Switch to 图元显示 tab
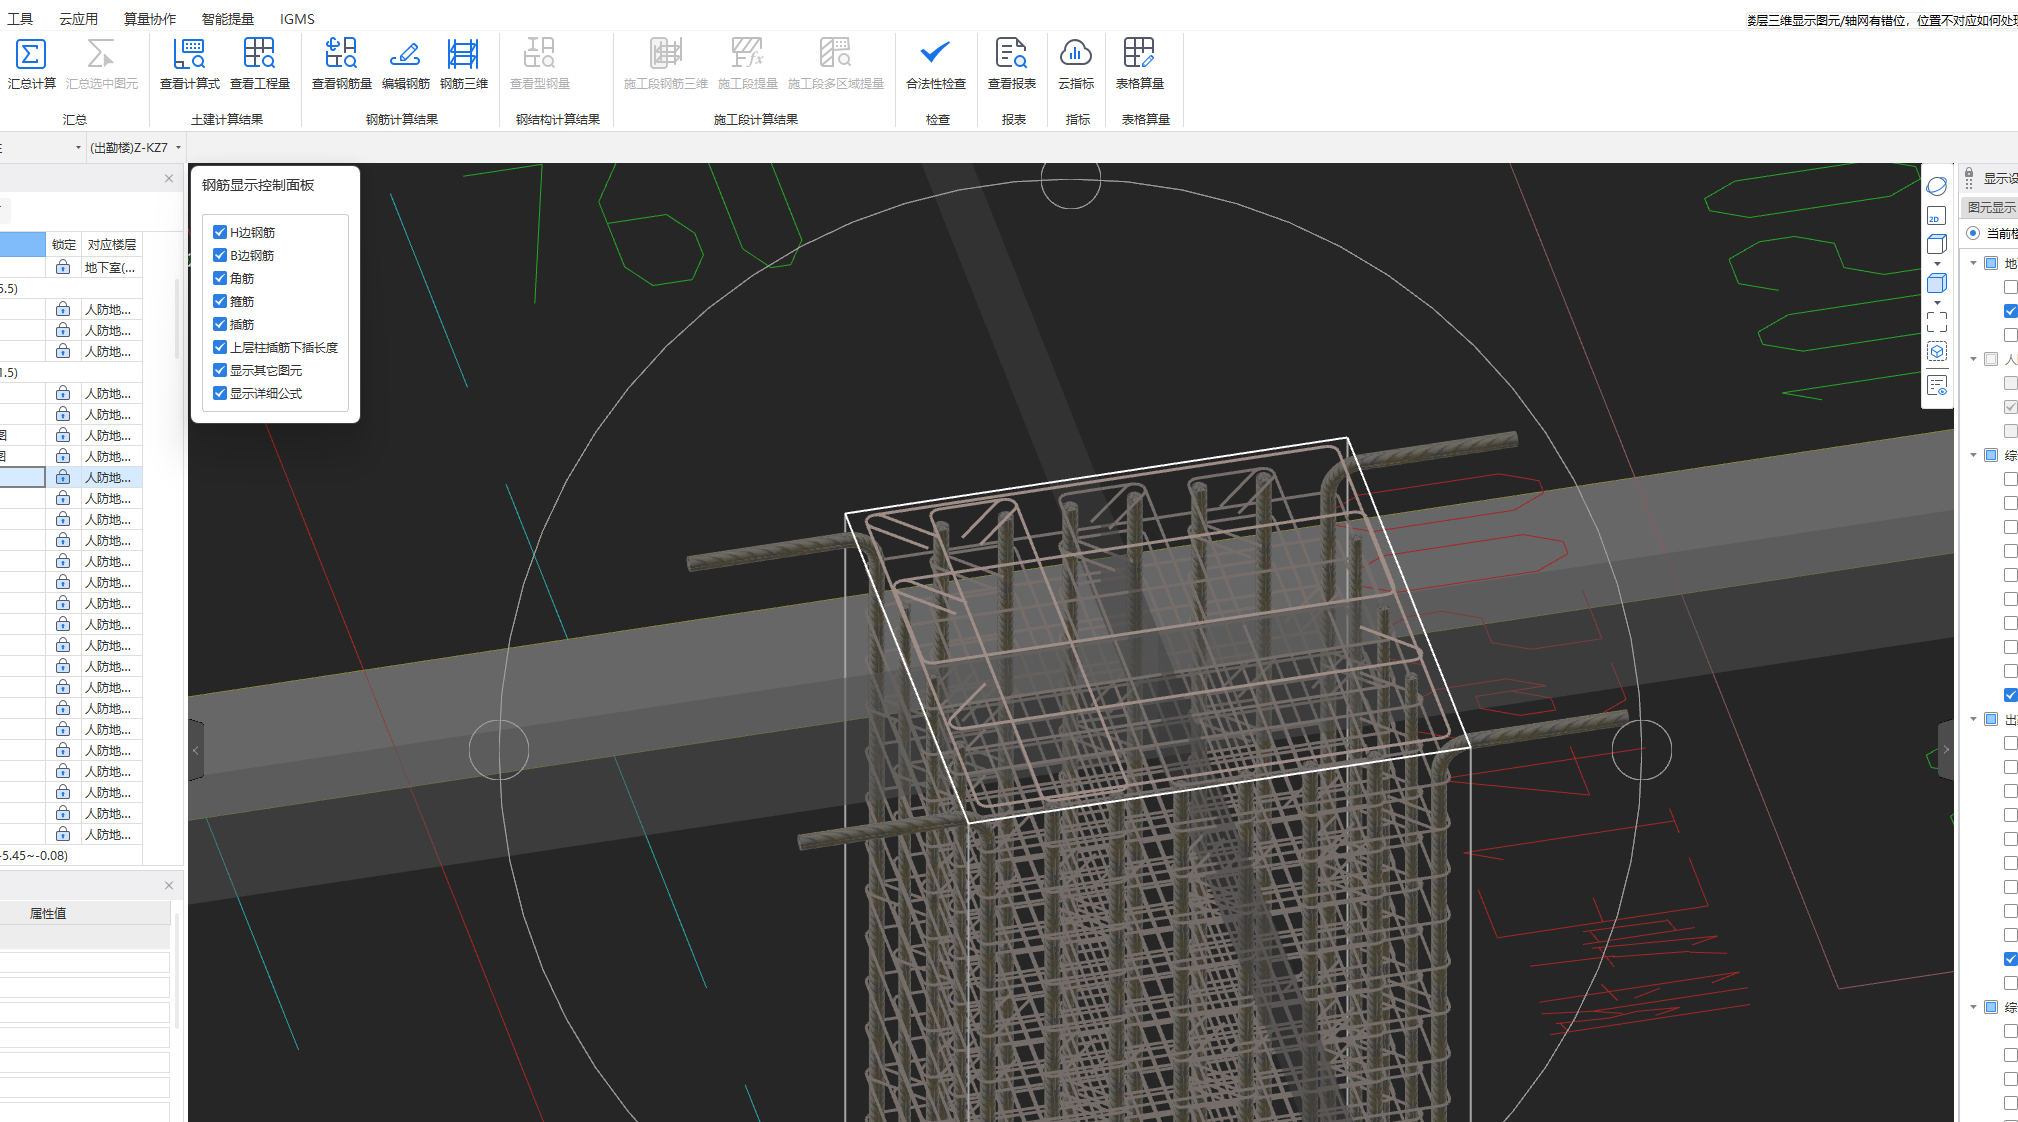 [1990, 207]
